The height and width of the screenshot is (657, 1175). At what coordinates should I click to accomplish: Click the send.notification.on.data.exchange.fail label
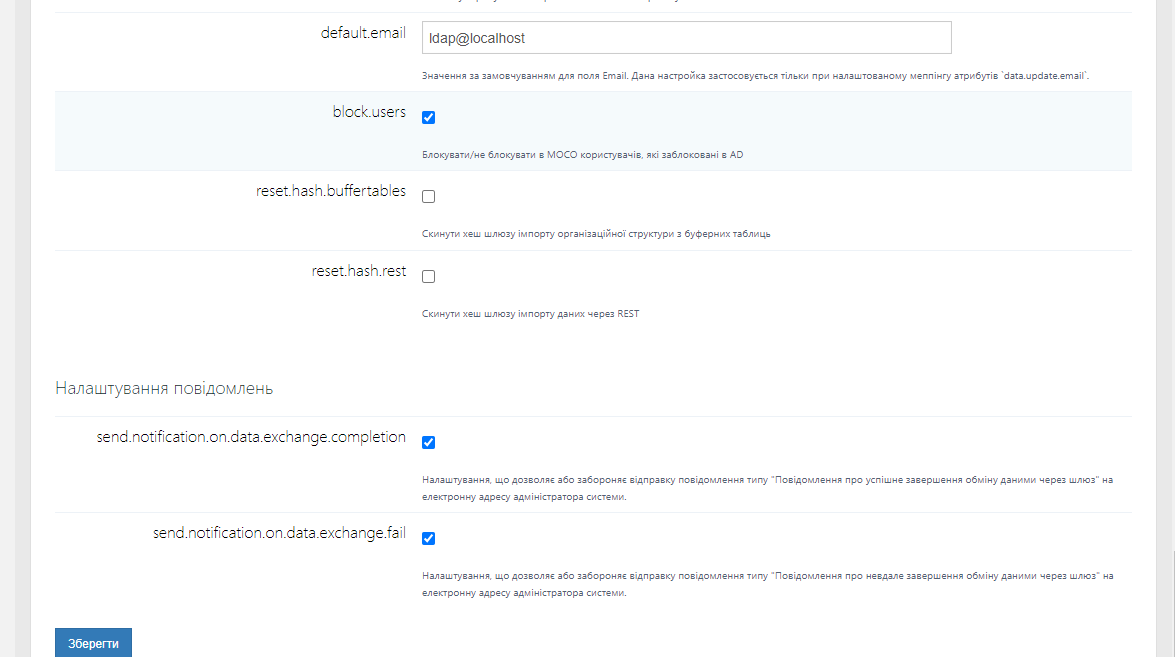(x=280, y=533)
